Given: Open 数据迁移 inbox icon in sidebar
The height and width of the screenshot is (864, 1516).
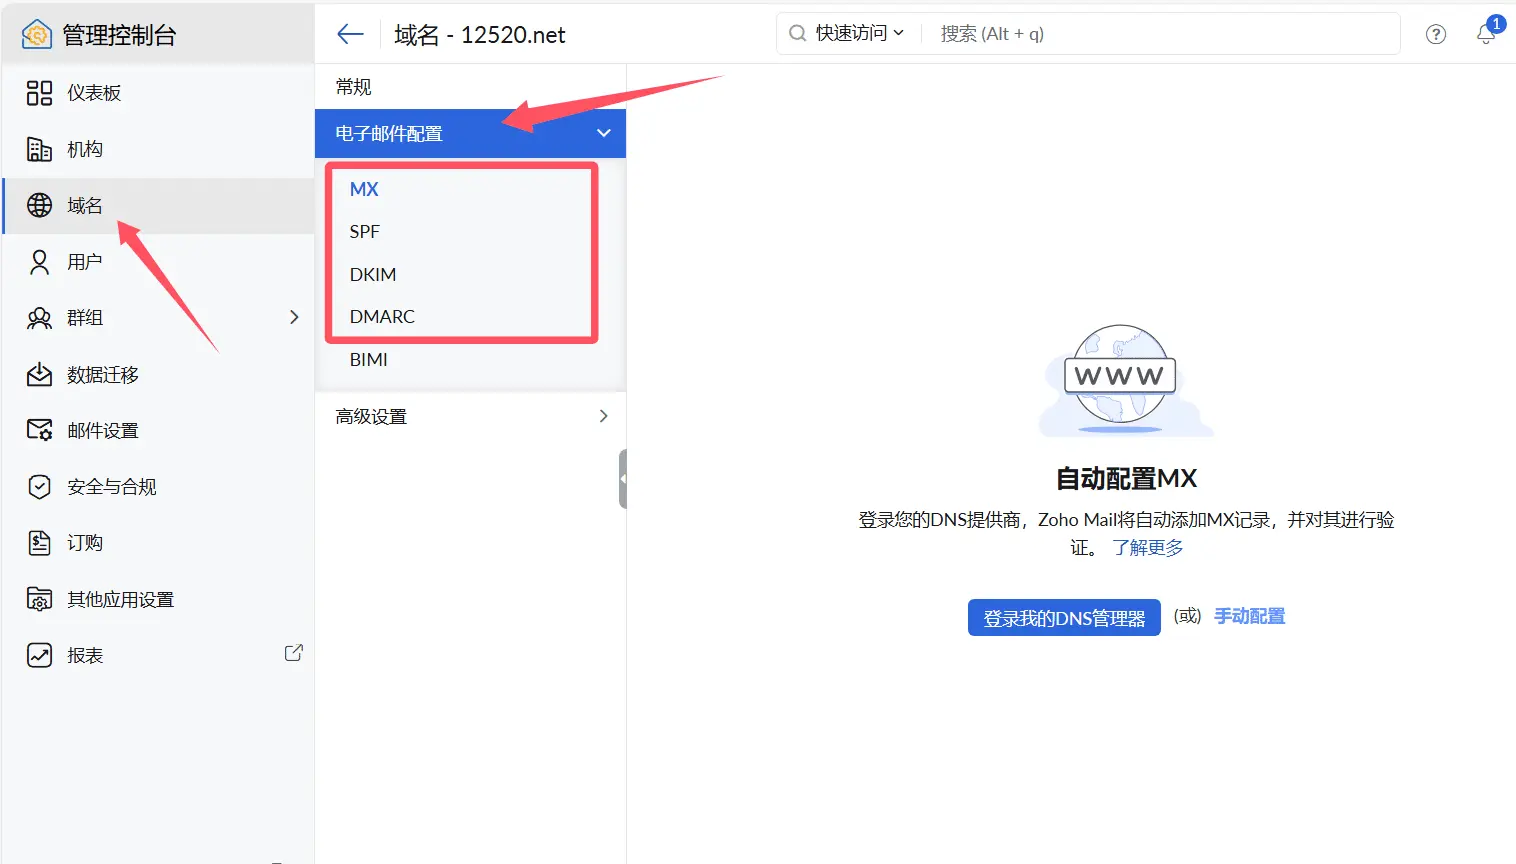Looking at the screenshot, I should click(x=39, y=375).
